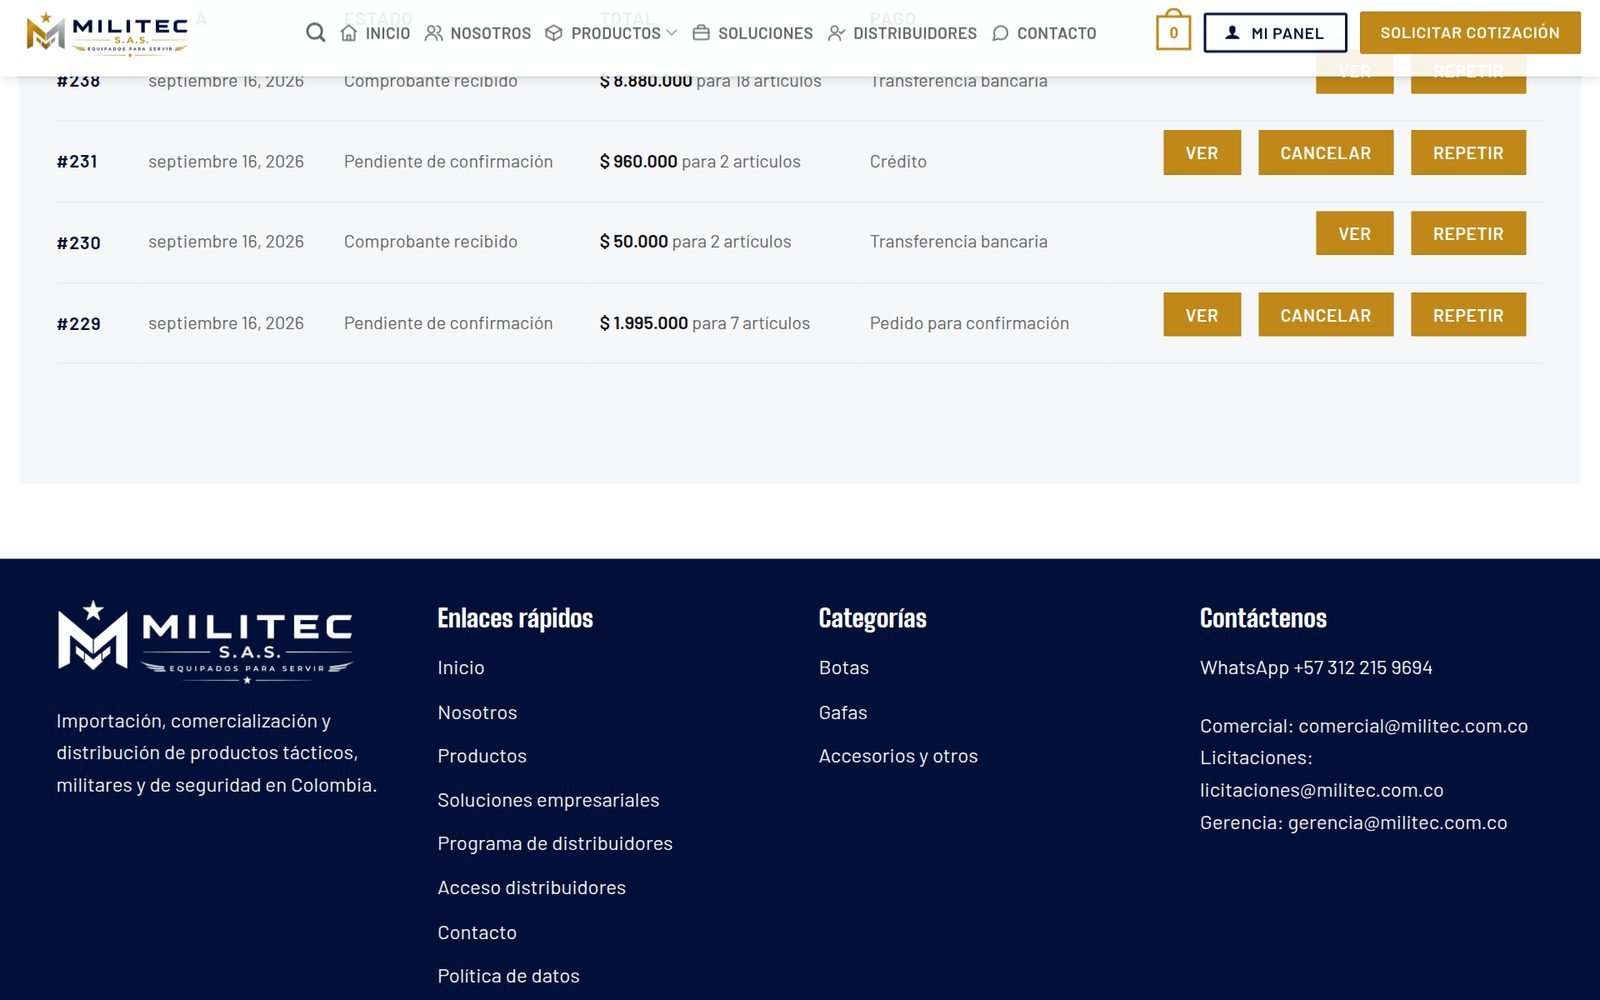Open Política de datos footer link
Viewport: 1600px width, 1000px height.
pos(508,976)
